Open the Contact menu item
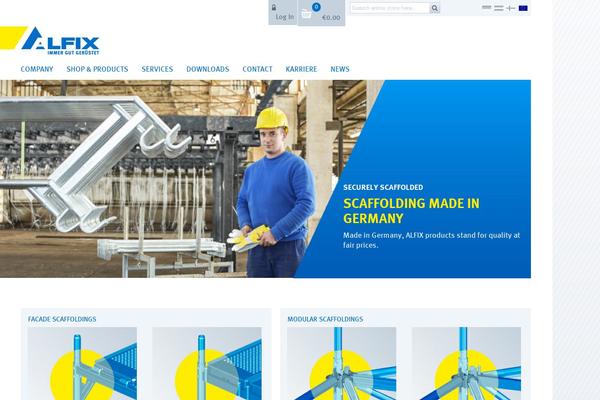This screenshot has height=400, width=600. pos(257,69)
